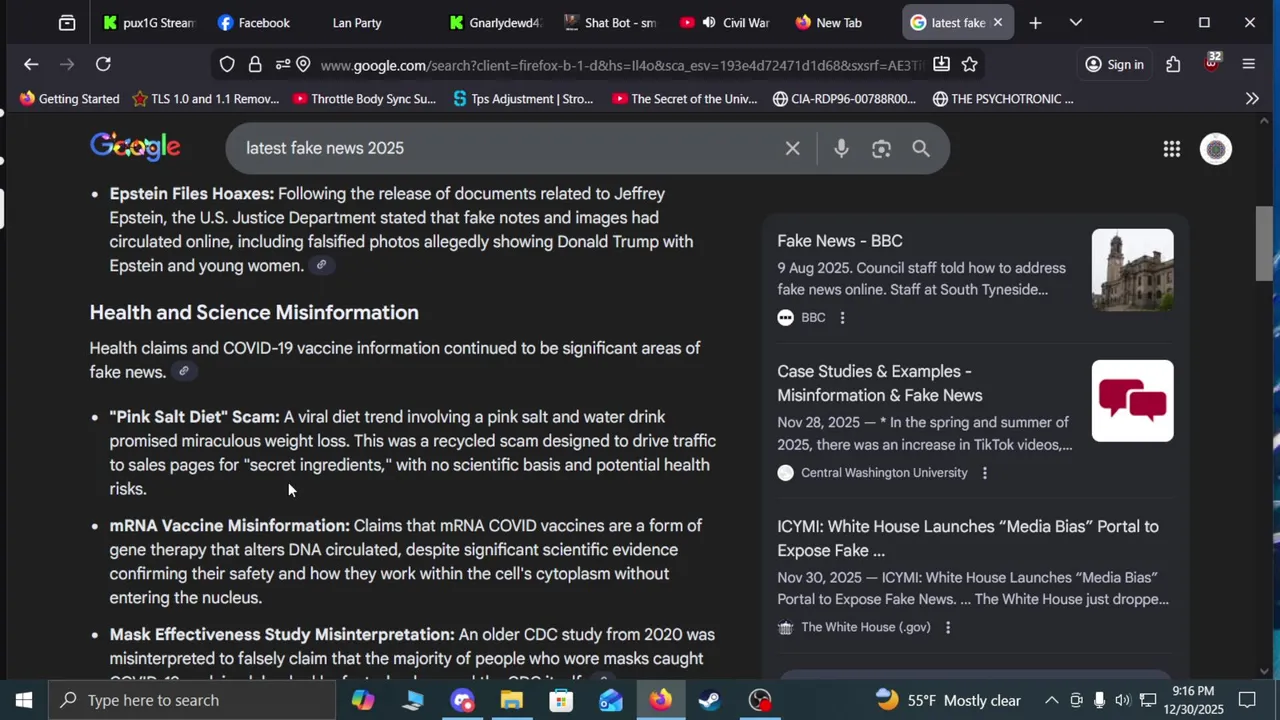This screenshot has width=1280, height=720.
Task: Focus the address bar URL field
Action: (x=620, y=65)
